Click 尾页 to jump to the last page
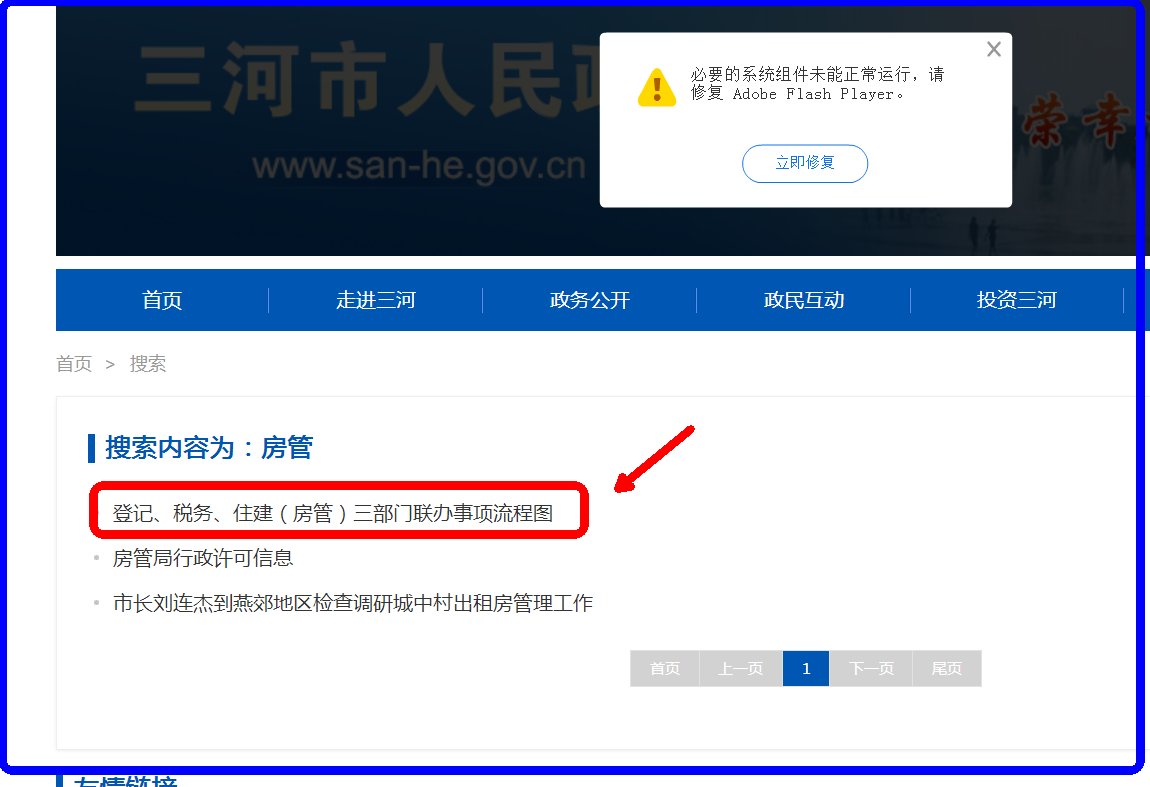The height and width of the screenshot is (787, 1150). (x=946, y=668)
